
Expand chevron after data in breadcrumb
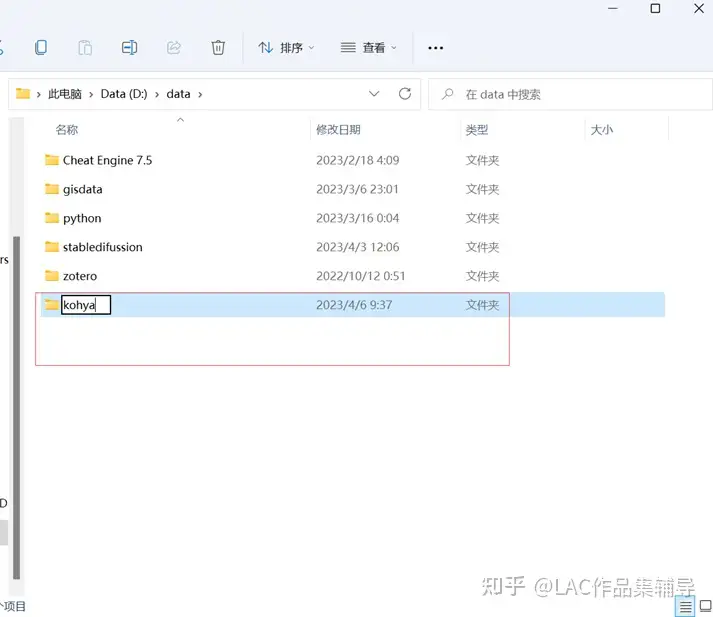[200, 95]
